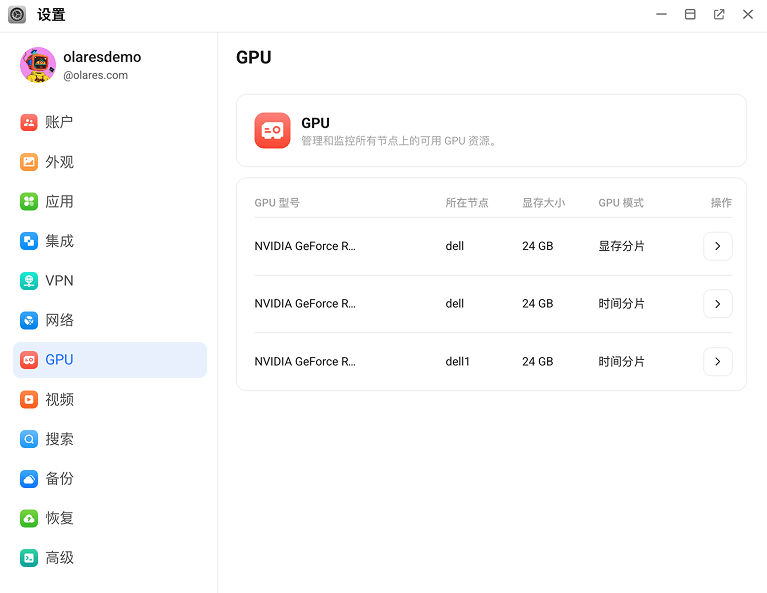Click the 外观 appearance icon
The width and height of the screenshot is (767, 593).
29,162
